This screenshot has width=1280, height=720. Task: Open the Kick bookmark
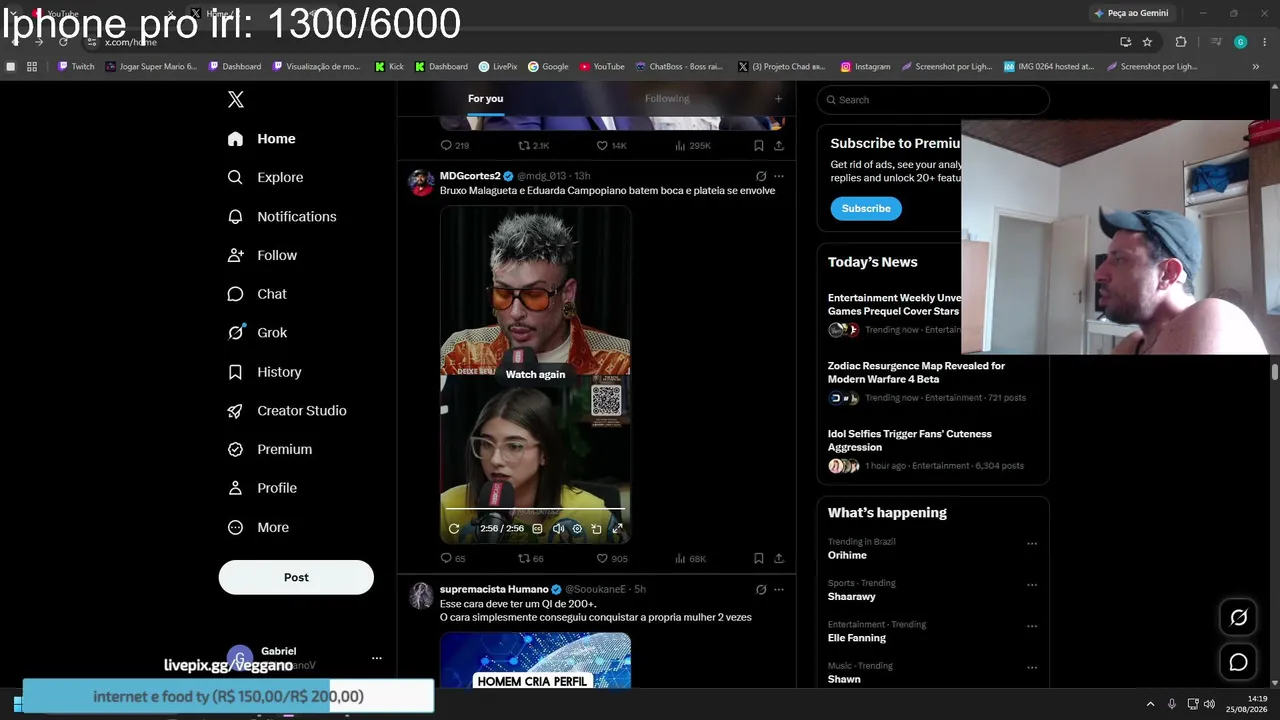tap(389, 67)
